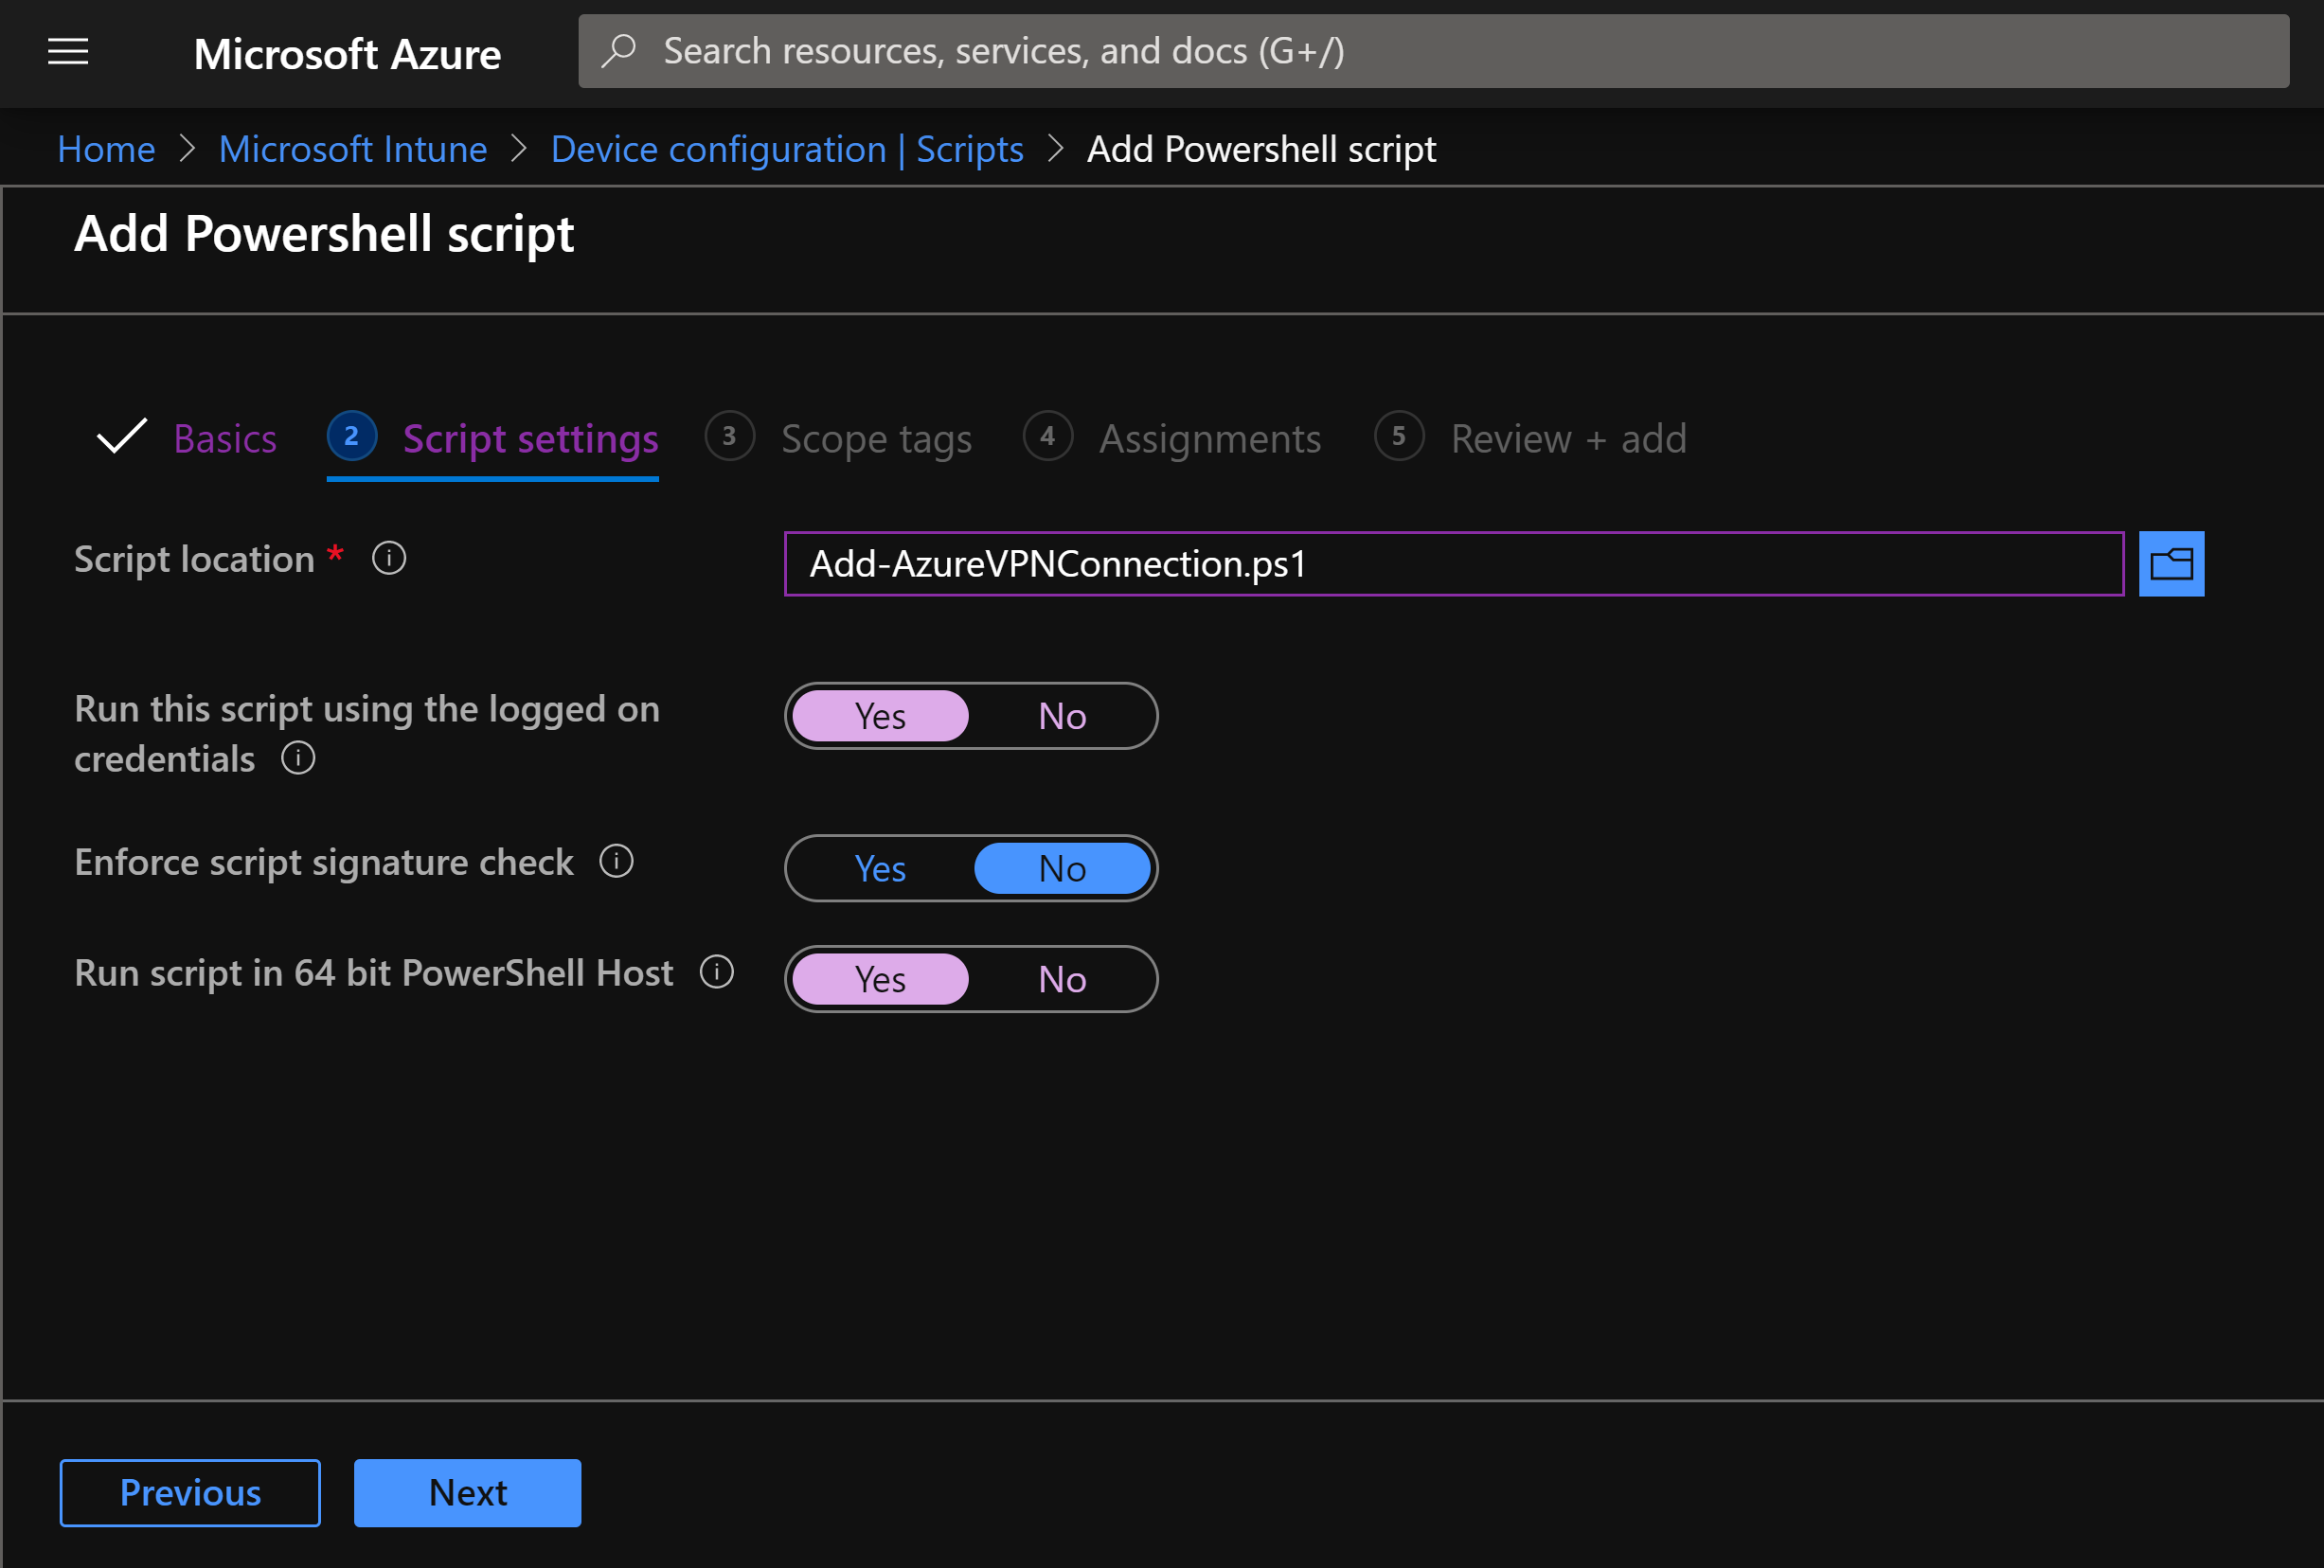Click step 4 circle for Assignments
The height and width of the screenshot is (1568, 2324).
point(1047,436)
